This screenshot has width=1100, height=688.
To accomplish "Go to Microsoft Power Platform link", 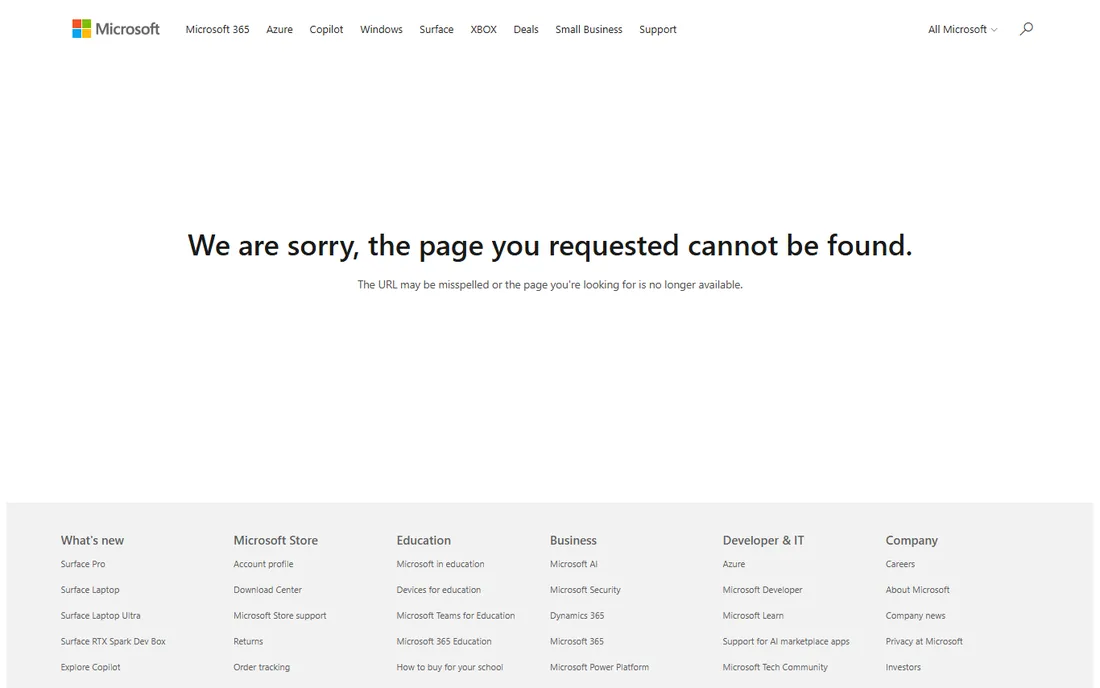I will pos(599,667).
